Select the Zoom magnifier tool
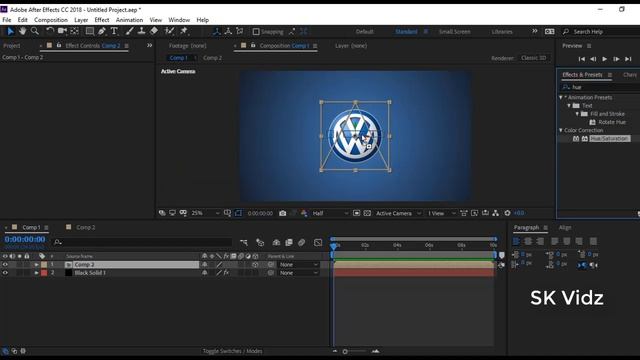 point(35,31)
